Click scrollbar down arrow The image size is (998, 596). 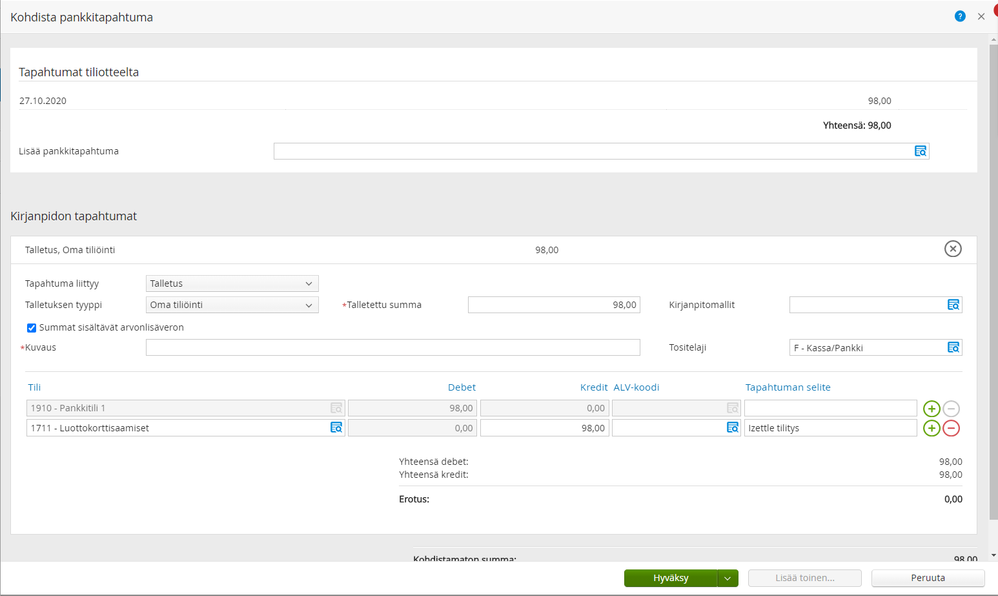(x=993, y=556)
